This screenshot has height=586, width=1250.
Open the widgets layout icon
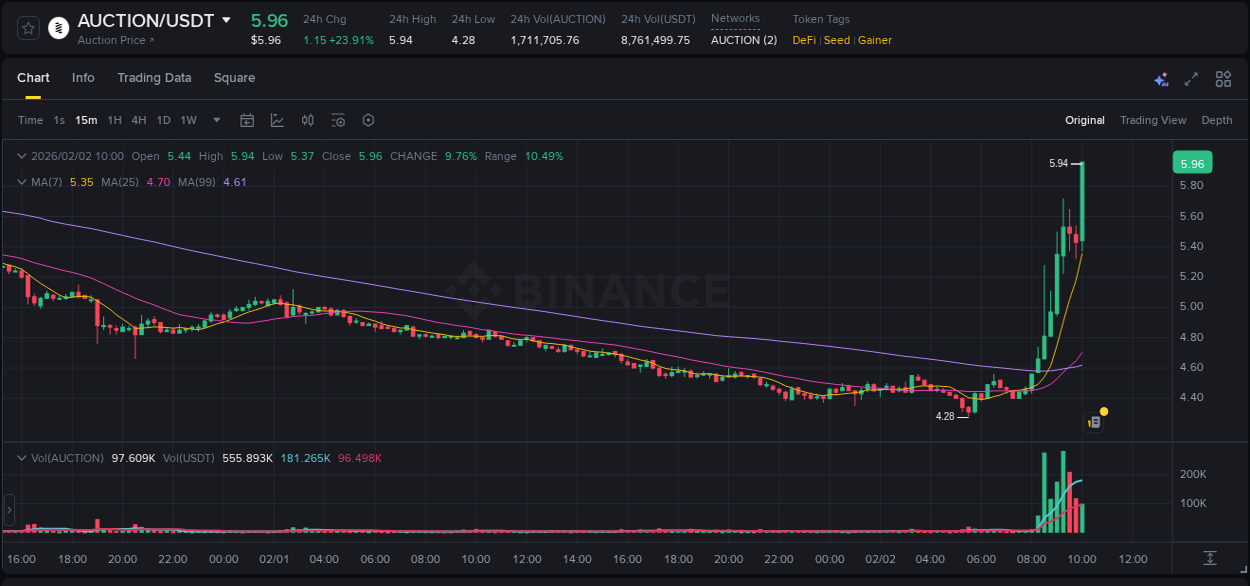point(1222,79)
